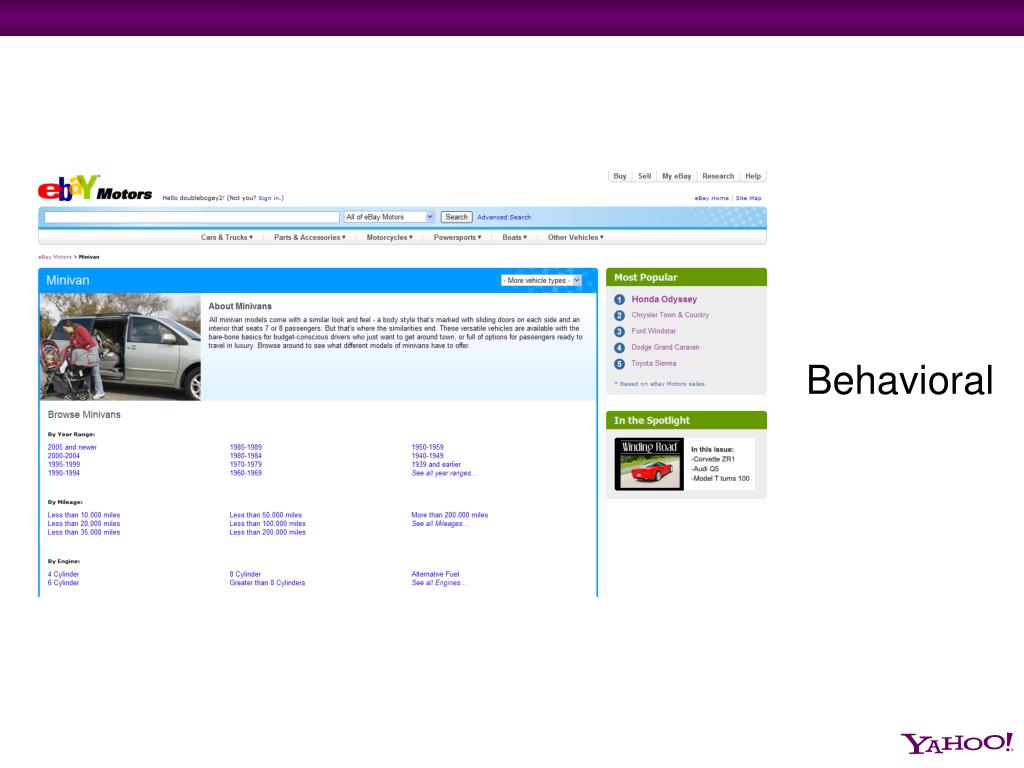Click eBay Motors breadcrumb link
This screenshot has height=768, width=1024.
[x=55, y=257]
